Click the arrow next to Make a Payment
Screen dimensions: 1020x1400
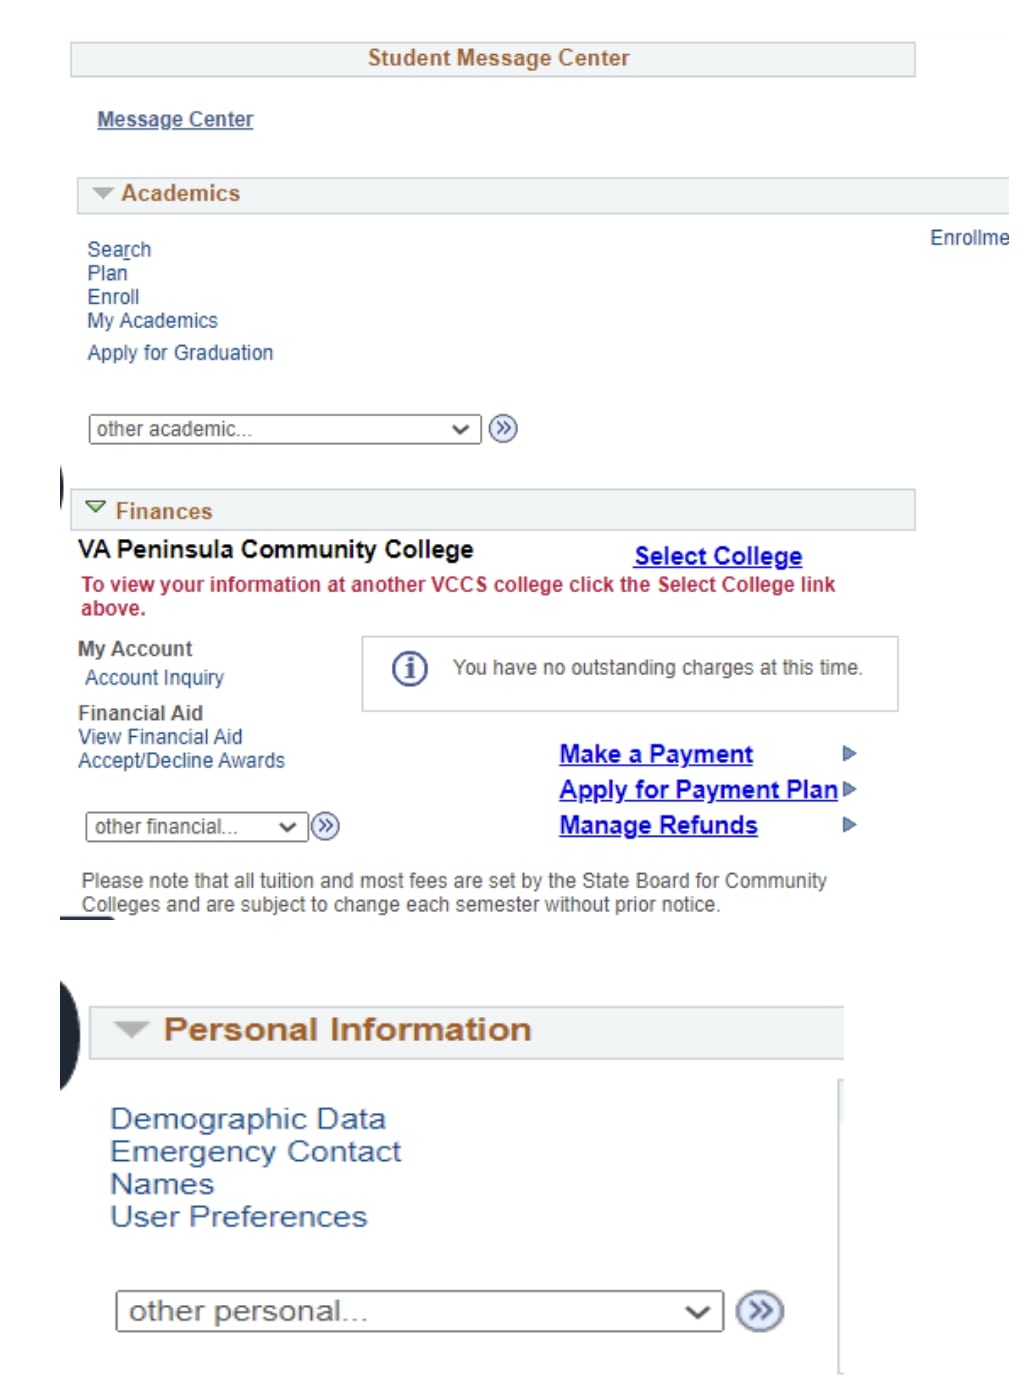849,753
